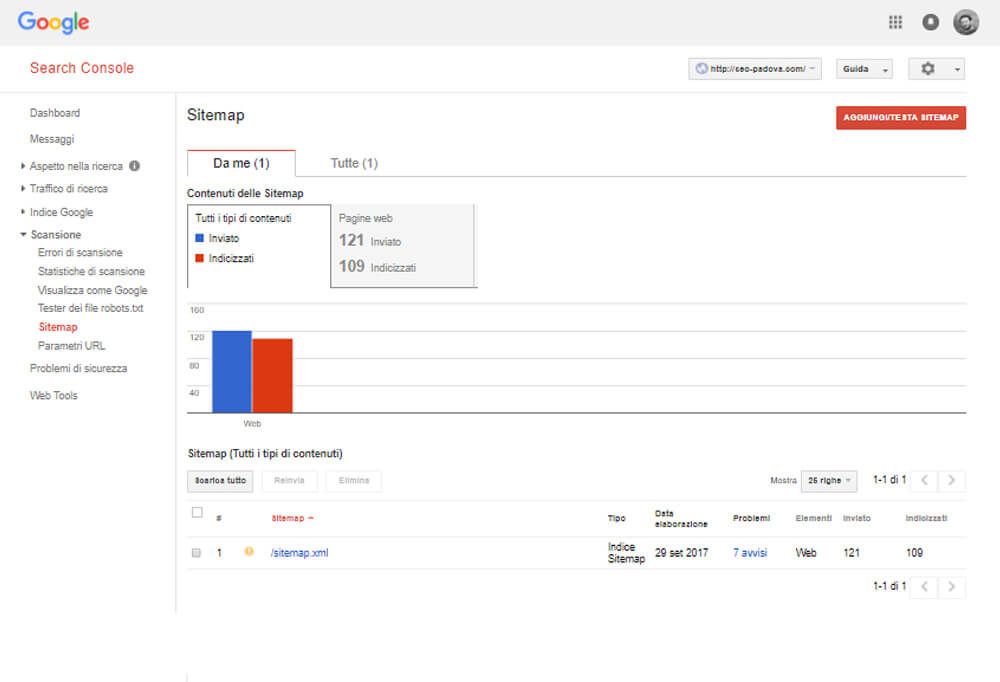Click the Inviato column header
This screenshot has height=682, width=1000.
(857, 518)
